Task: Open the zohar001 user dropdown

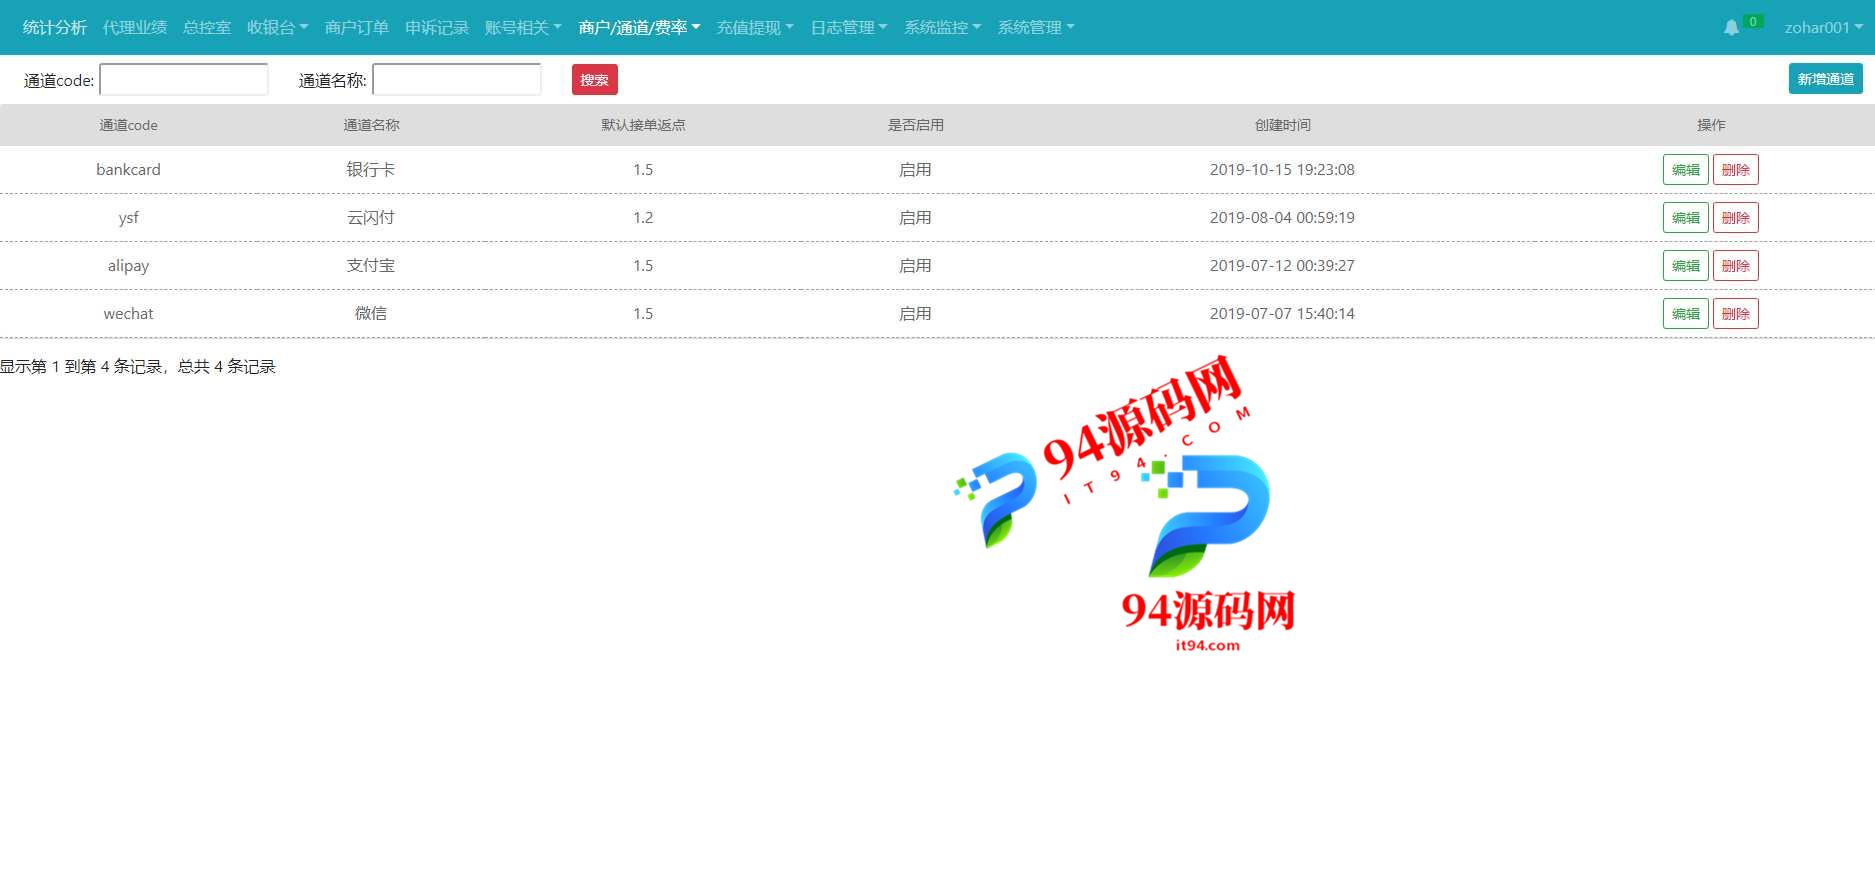Action: [x=1824, y=28]
